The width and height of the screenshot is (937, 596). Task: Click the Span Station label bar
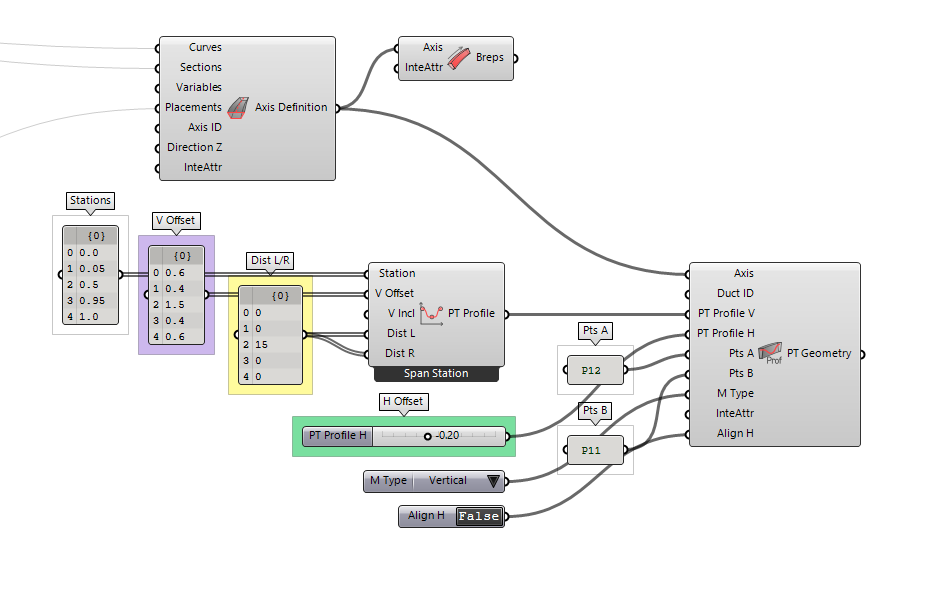436,374
